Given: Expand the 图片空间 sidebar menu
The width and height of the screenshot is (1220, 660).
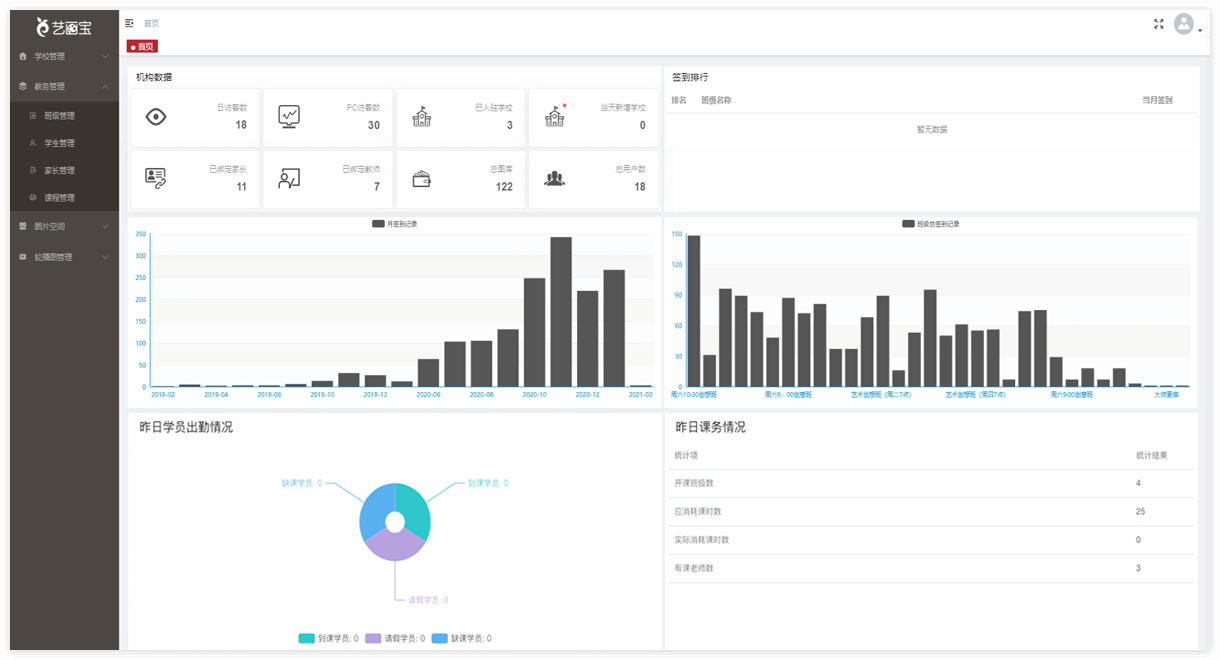Looking at the screenshot, I should pos(64,227).
